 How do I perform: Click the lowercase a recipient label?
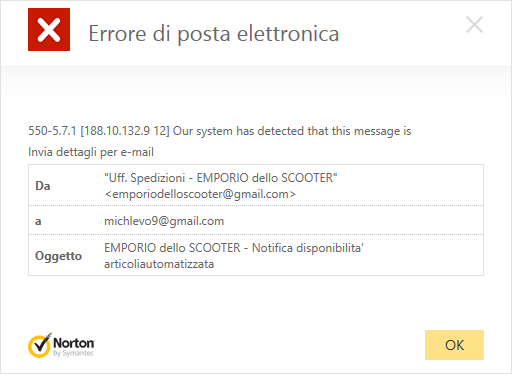click(38, 221)
